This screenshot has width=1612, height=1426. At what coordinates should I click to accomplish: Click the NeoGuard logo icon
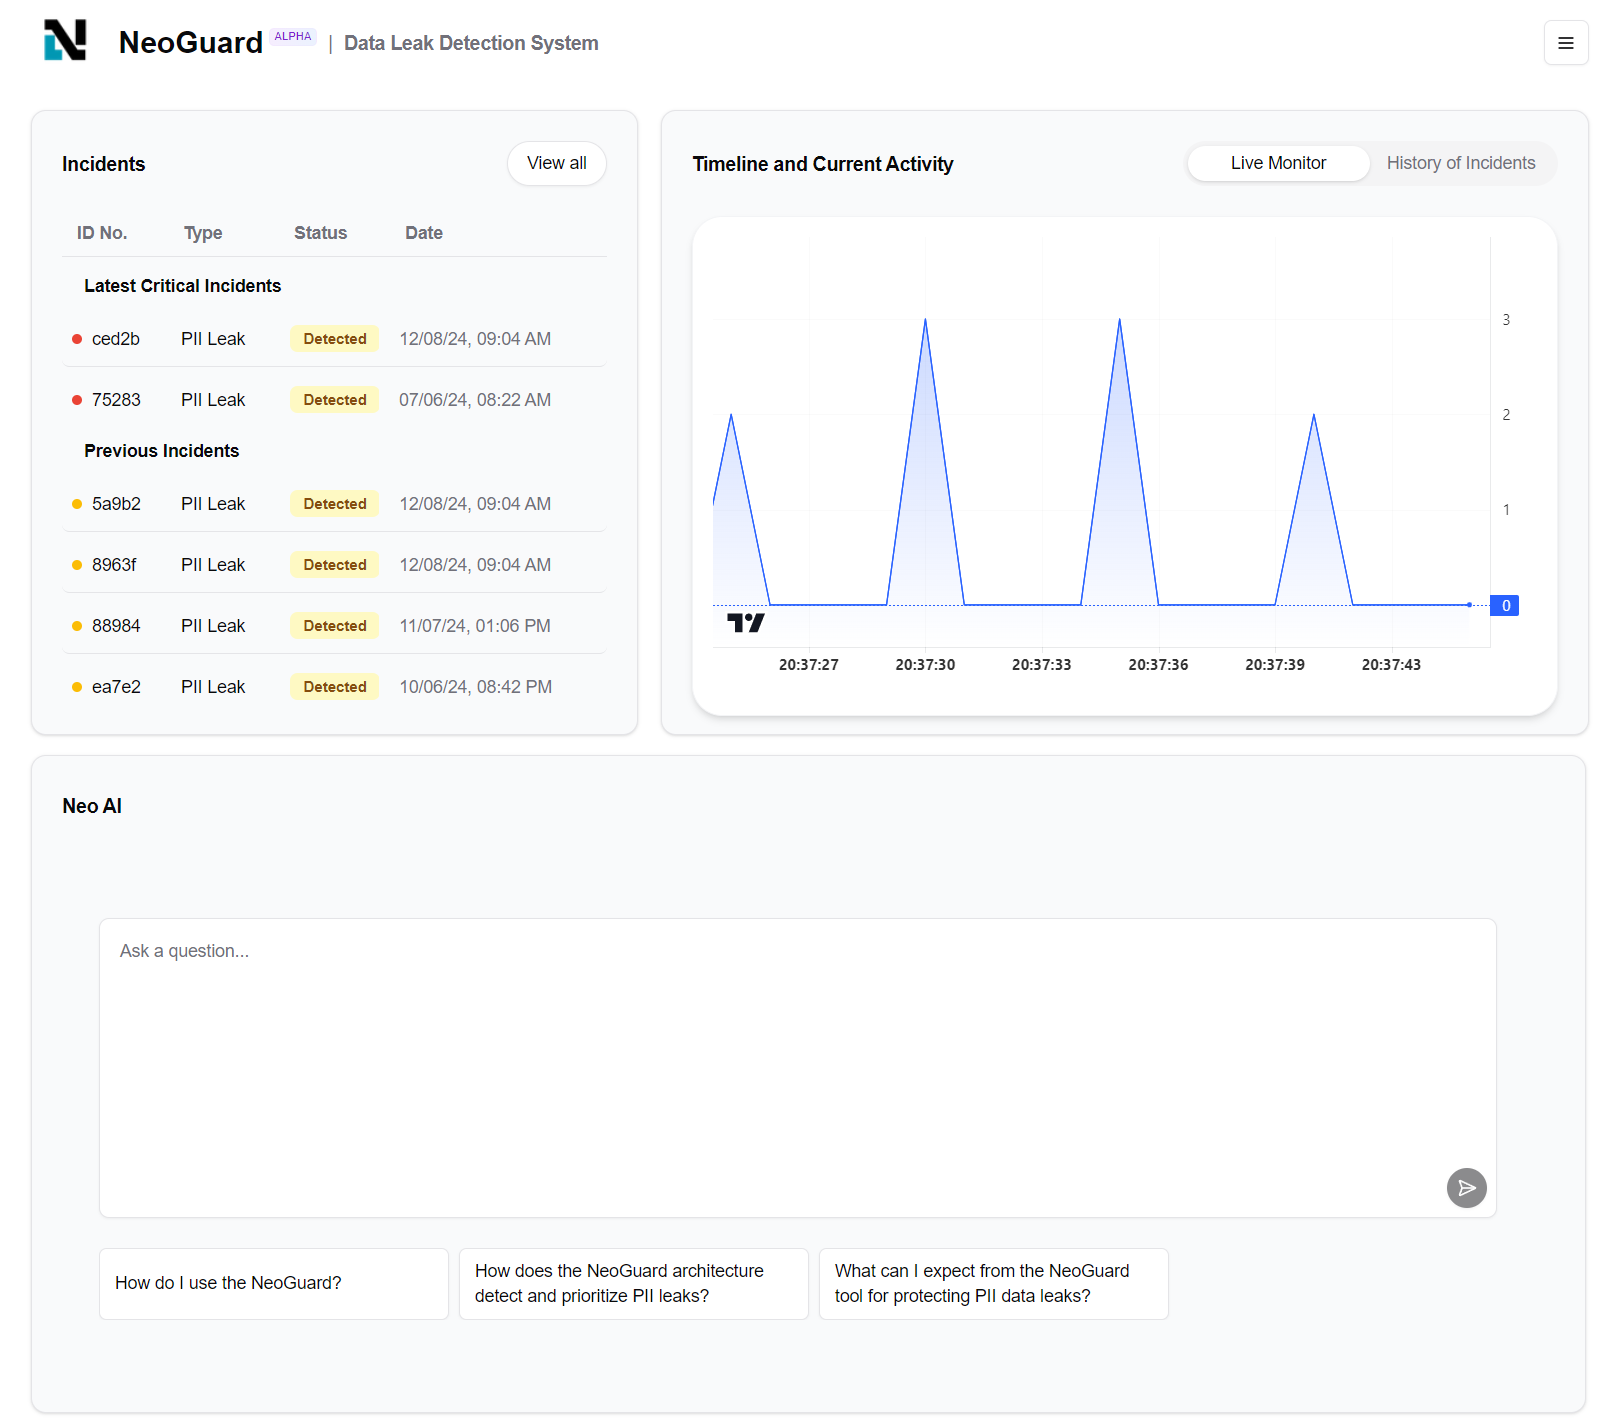click(65, 41)
